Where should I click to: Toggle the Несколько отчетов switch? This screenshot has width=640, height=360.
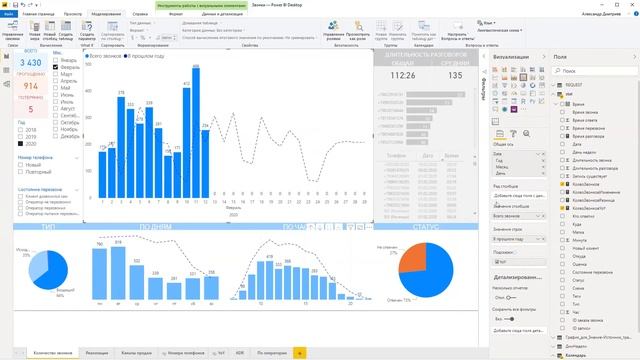511,298
